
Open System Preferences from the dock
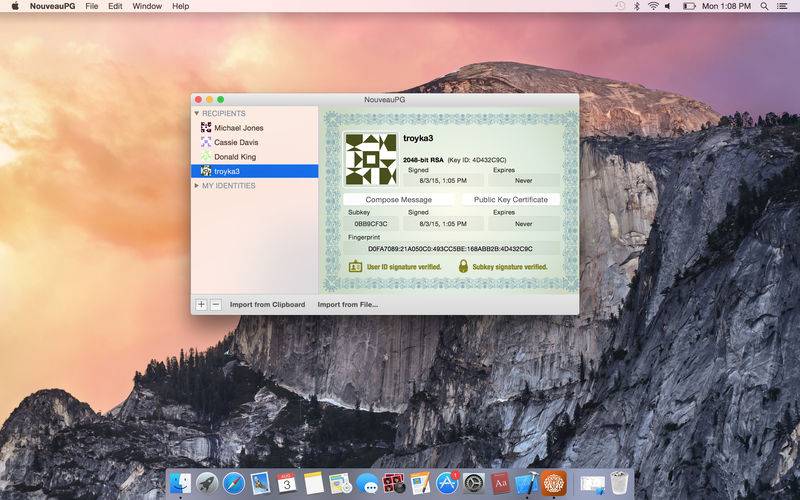473,483
